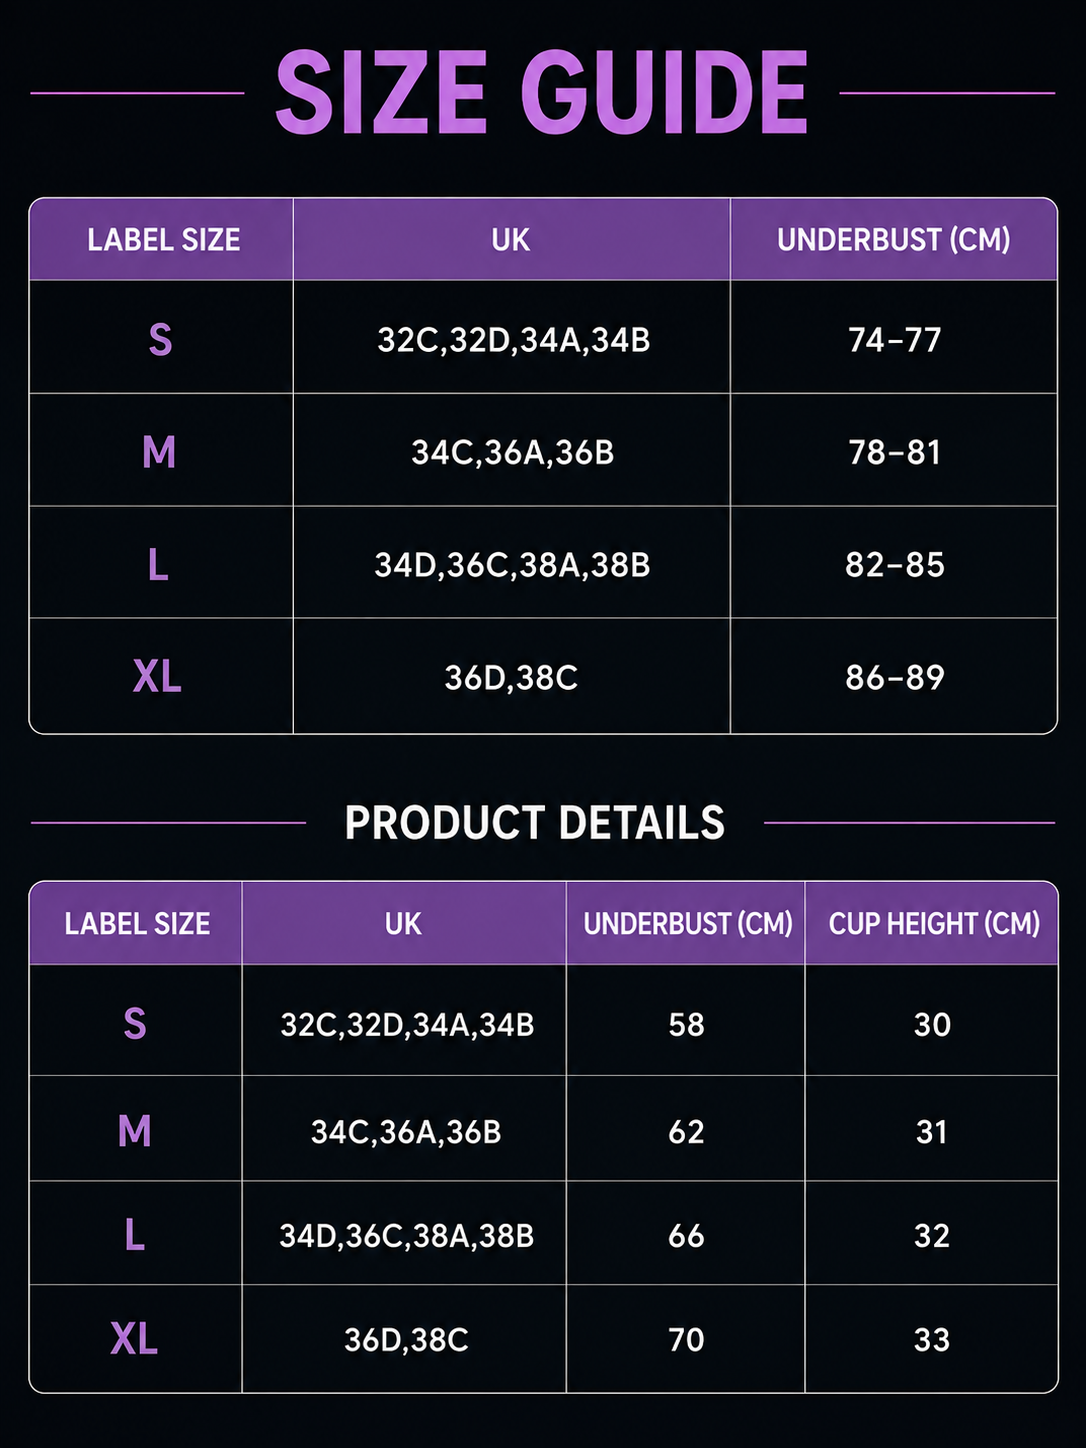Select the UK column header in top table
This screenshot has height=1448, width=1086.
pos(511,240)
